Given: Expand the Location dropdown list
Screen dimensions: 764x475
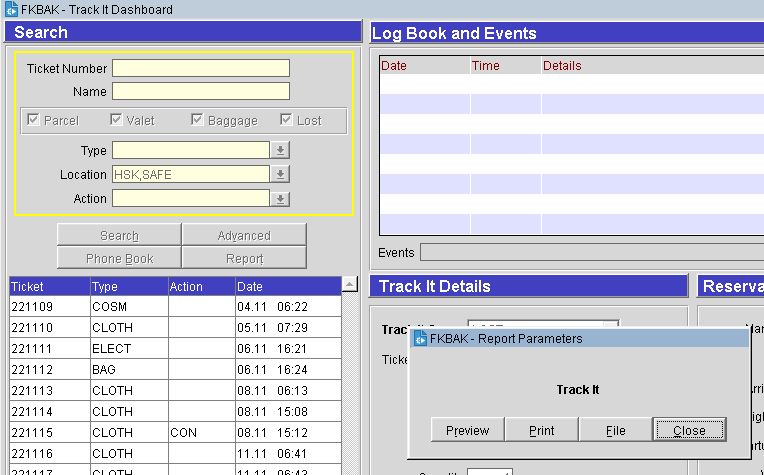Looking at the screenshot, I should point(281,175).
